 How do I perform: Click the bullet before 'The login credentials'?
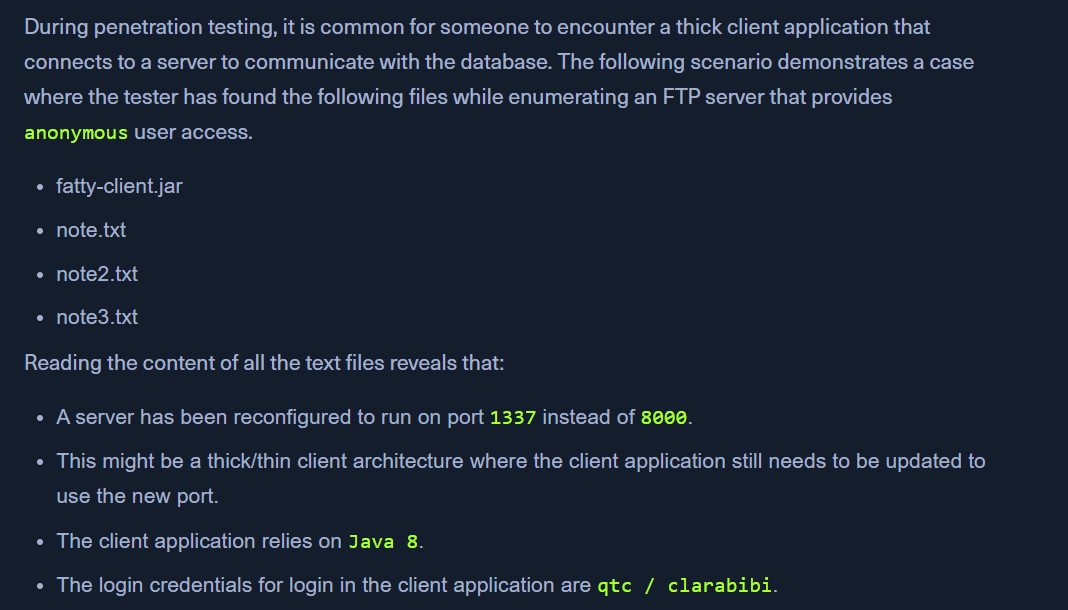click(x=41, y=586)
